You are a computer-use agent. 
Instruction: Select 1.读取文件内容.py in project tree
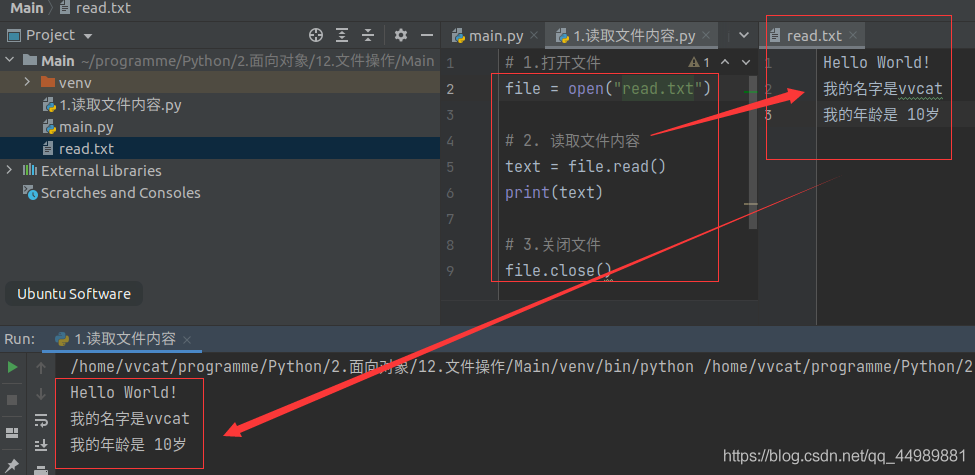(120, 105)
